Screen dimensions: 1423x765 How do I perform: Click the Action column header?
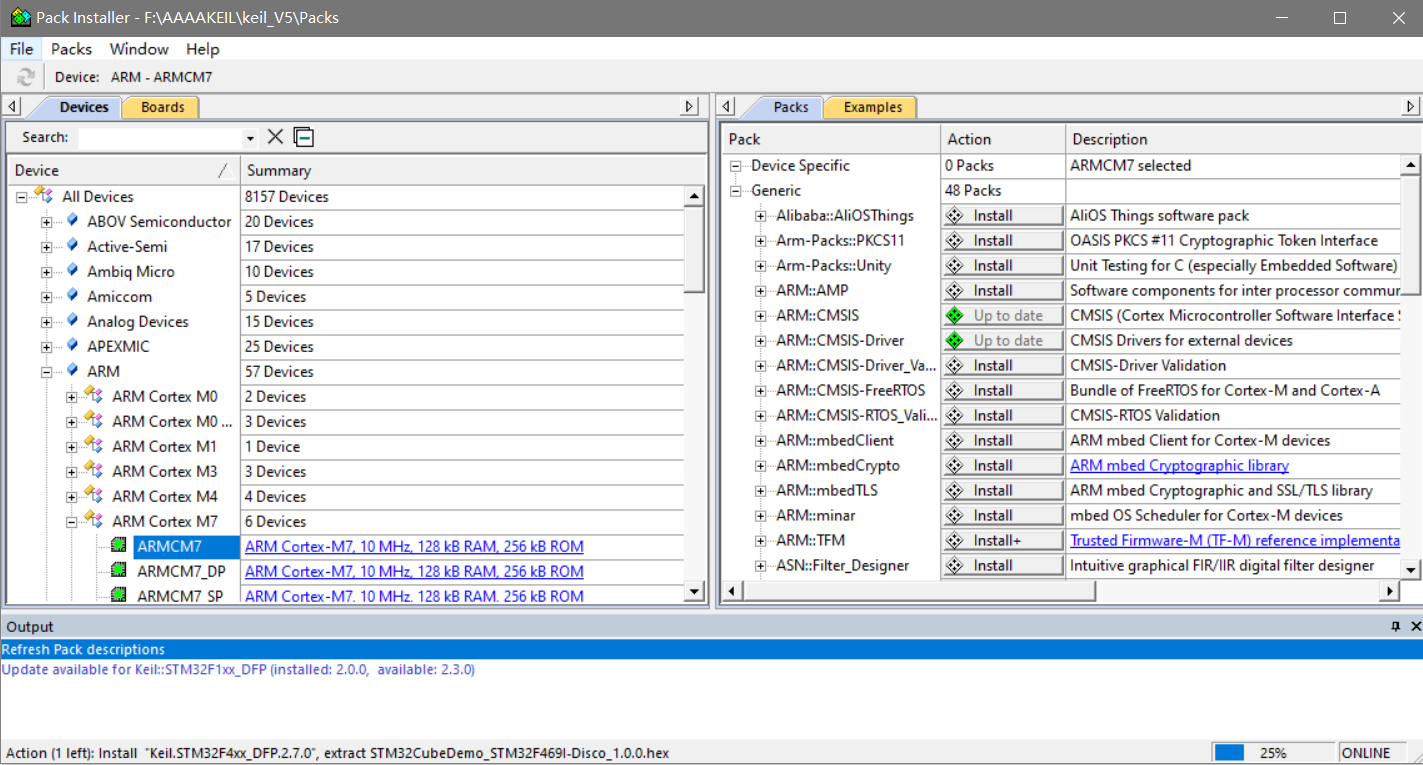pos(1003,139)
